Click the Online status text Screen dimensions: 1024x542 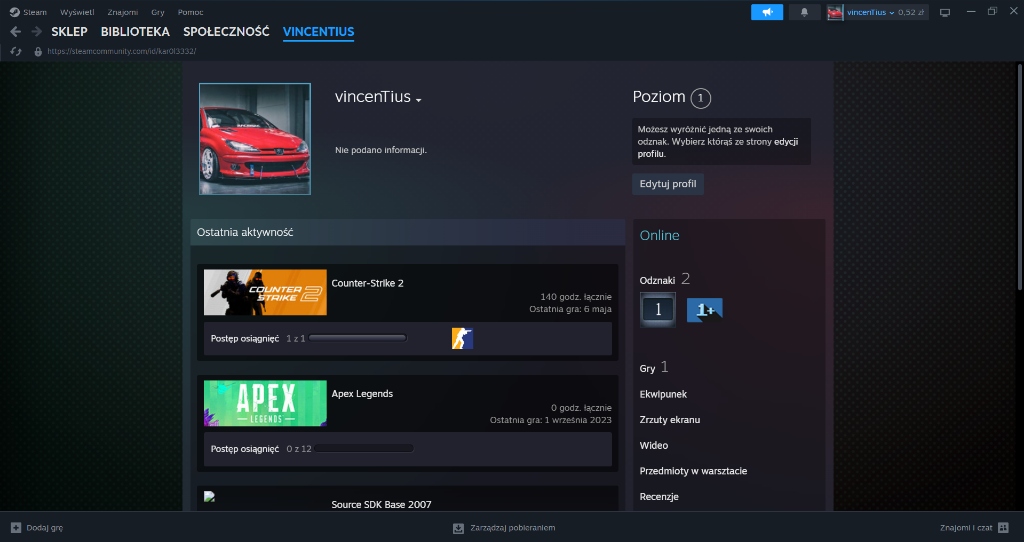(659, 235)
